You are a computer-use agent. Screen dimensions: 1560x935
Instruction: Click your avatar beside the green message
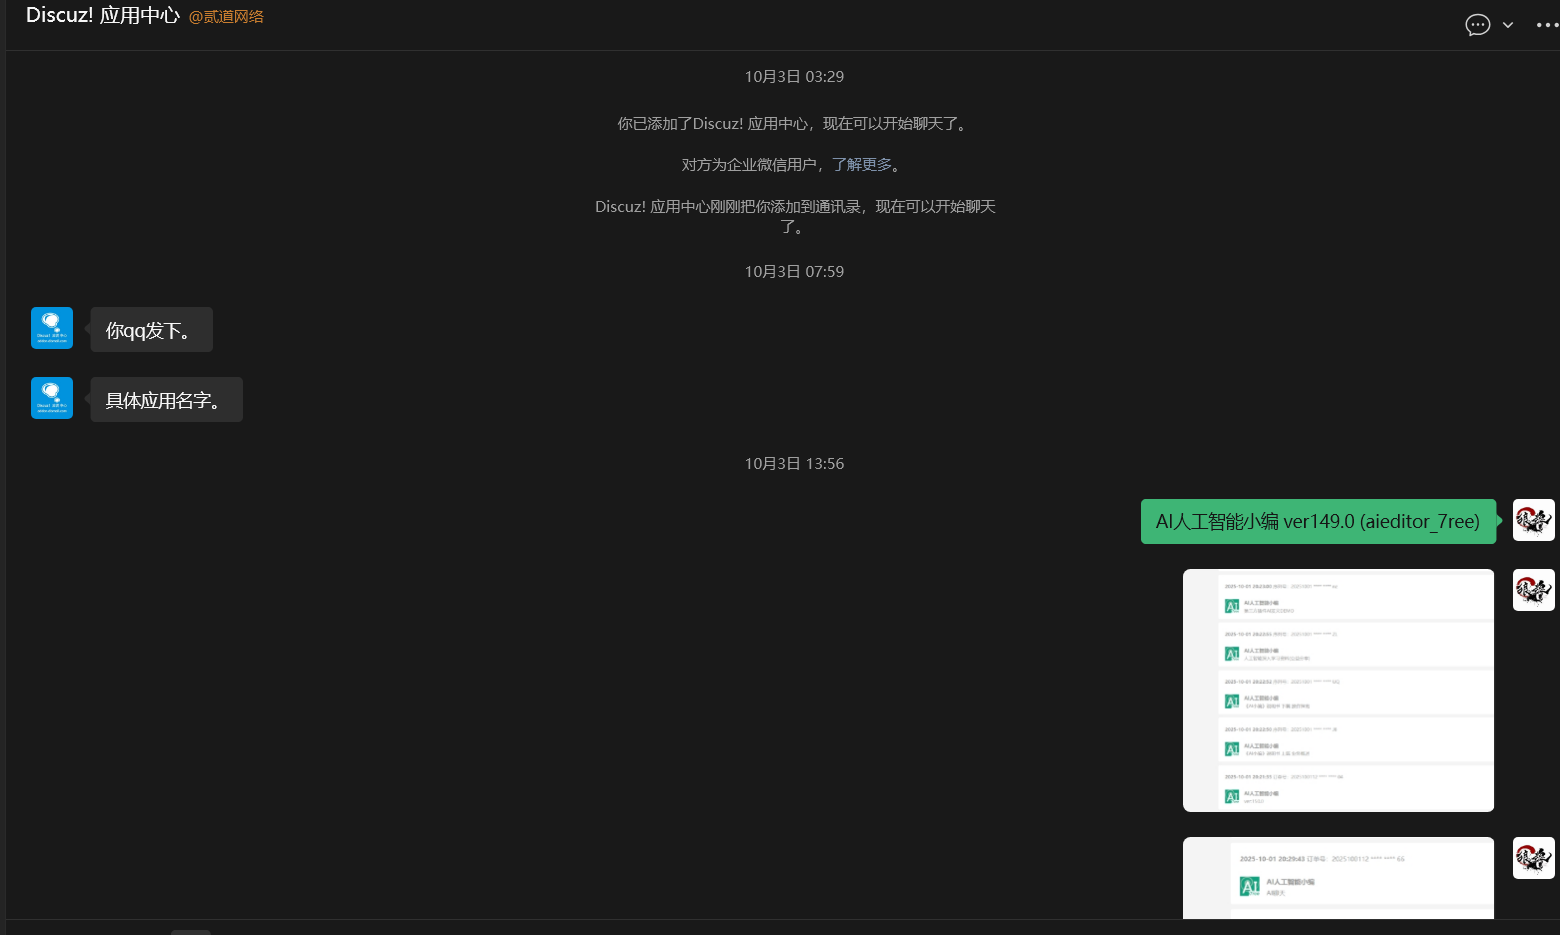click(x=1533, y=520)
